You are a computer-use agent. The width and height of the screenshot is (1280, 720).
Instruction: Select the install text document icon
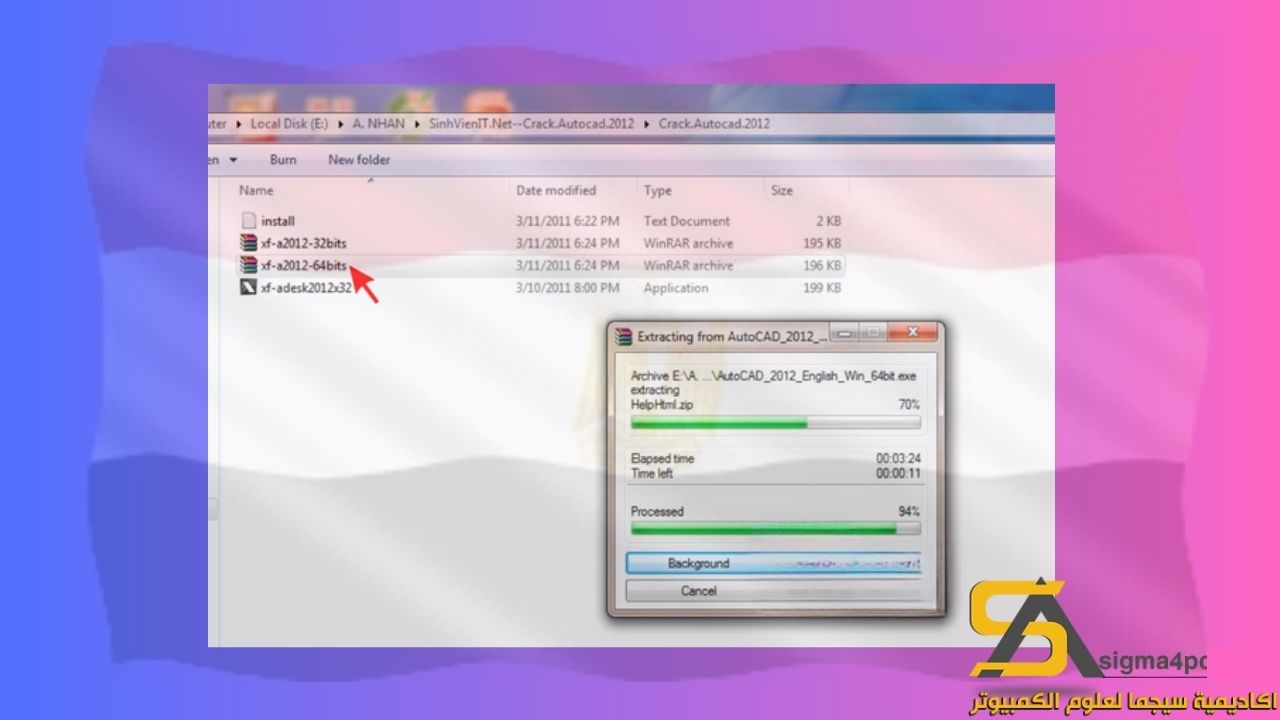coord(249,221)
